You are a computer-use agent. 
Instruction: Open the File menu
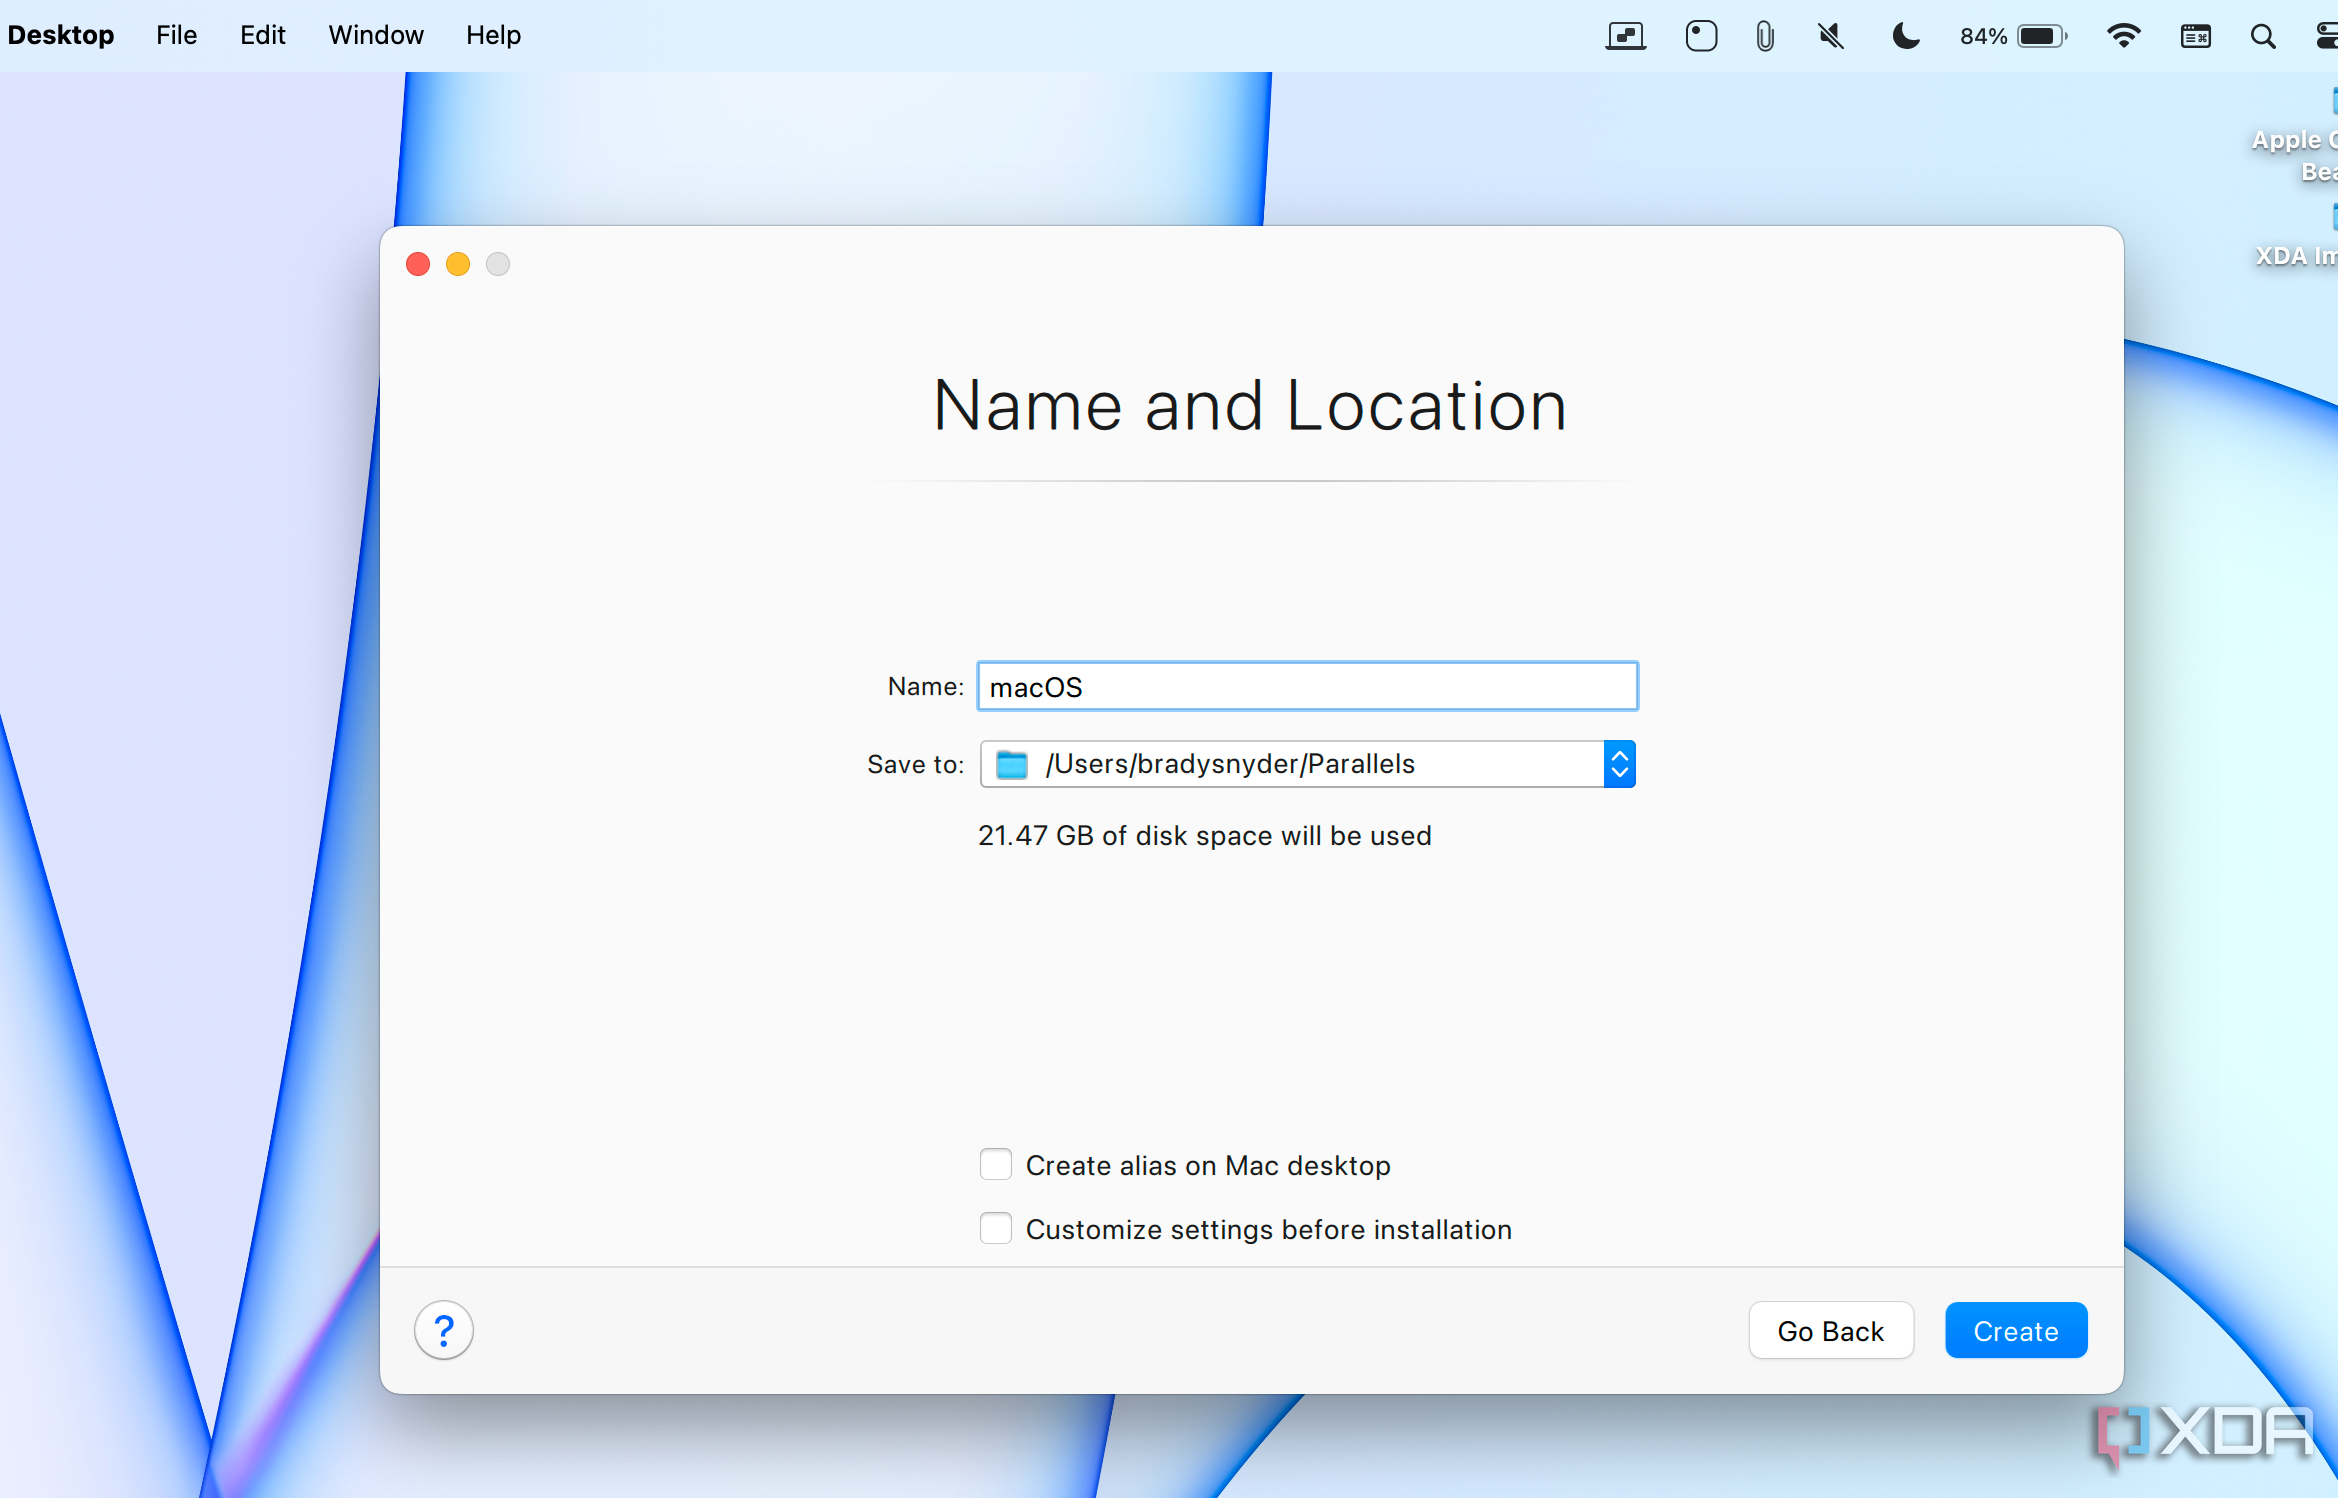(x=176, y=36)
